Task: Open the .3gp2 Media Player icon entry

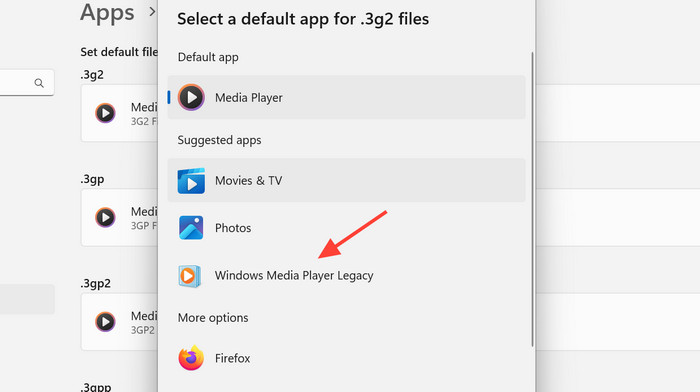Action: tap(105, 322)
